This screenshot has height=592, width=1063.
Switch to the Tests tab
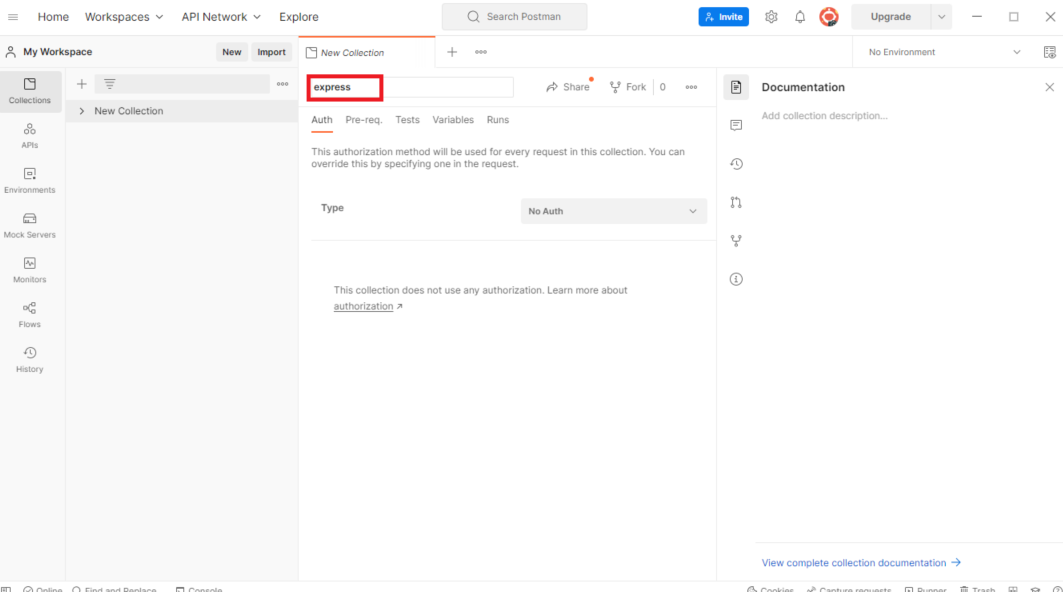[407, 120]
